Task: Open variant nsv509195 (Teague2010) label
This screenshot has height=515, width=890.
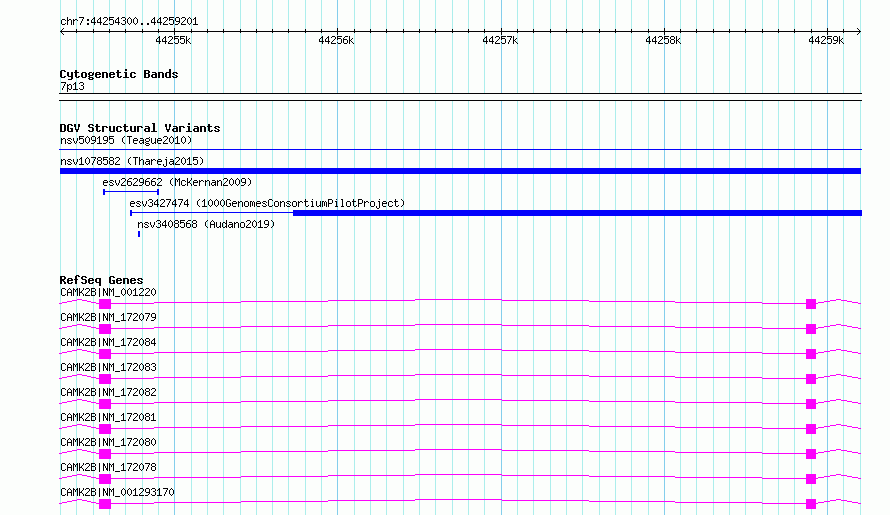Action: coord(126,140)
